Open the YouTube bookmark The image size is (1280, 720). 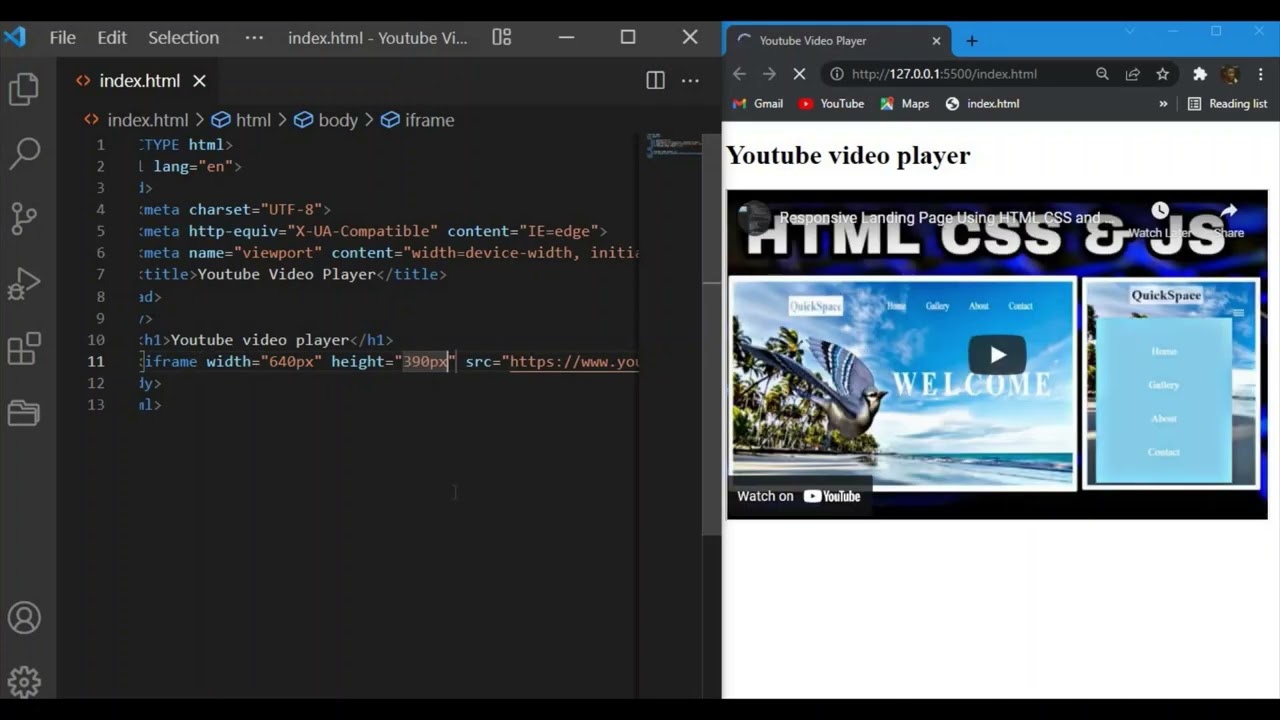(x=831, y=104)
